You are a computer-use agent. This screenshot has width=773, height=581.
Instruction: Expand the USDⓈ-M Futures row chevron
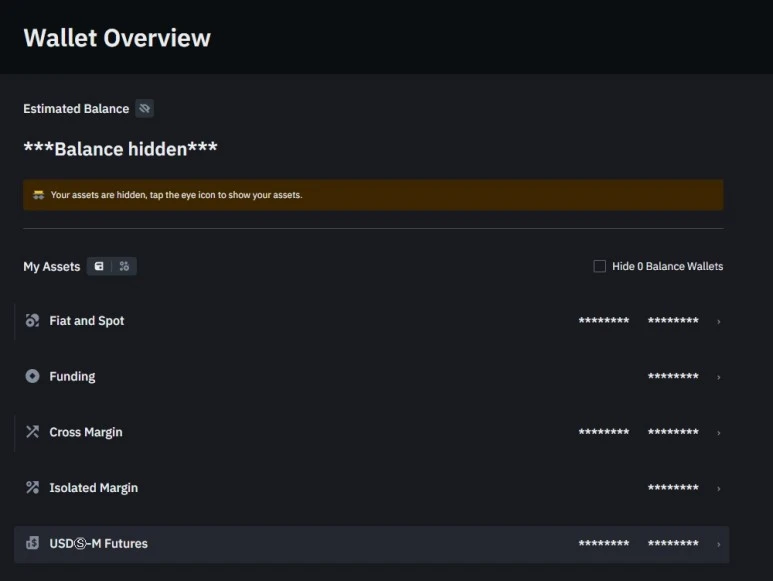tap(719, 544)
